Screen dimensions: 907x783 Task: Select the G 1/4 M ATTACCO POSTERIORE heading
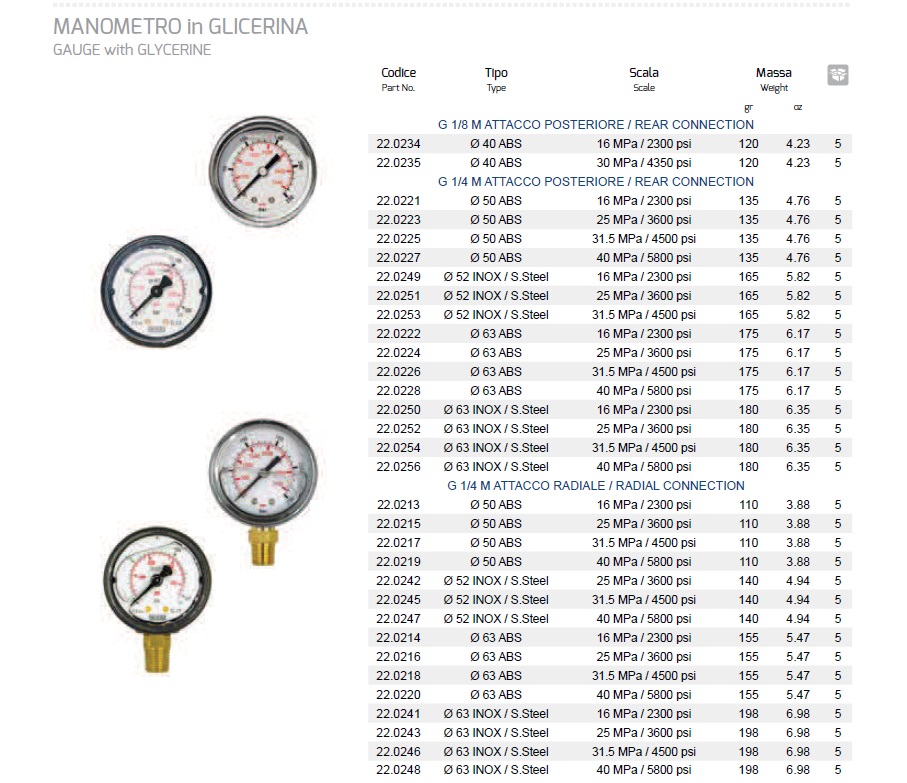pyautogui.click(x=596, y=182)
